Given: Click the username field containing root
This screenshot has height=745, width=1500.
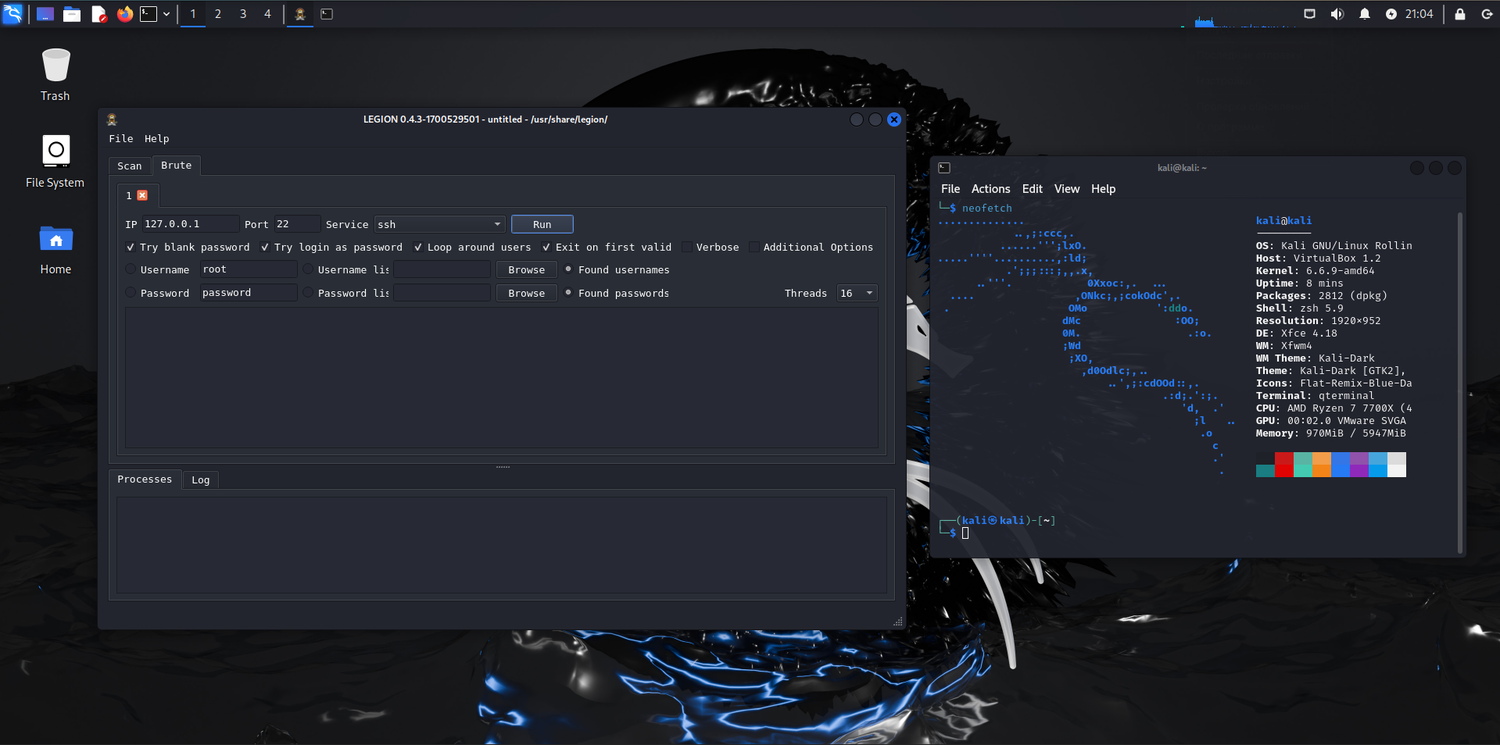Looking at the screenshot, I should point(248,269).
